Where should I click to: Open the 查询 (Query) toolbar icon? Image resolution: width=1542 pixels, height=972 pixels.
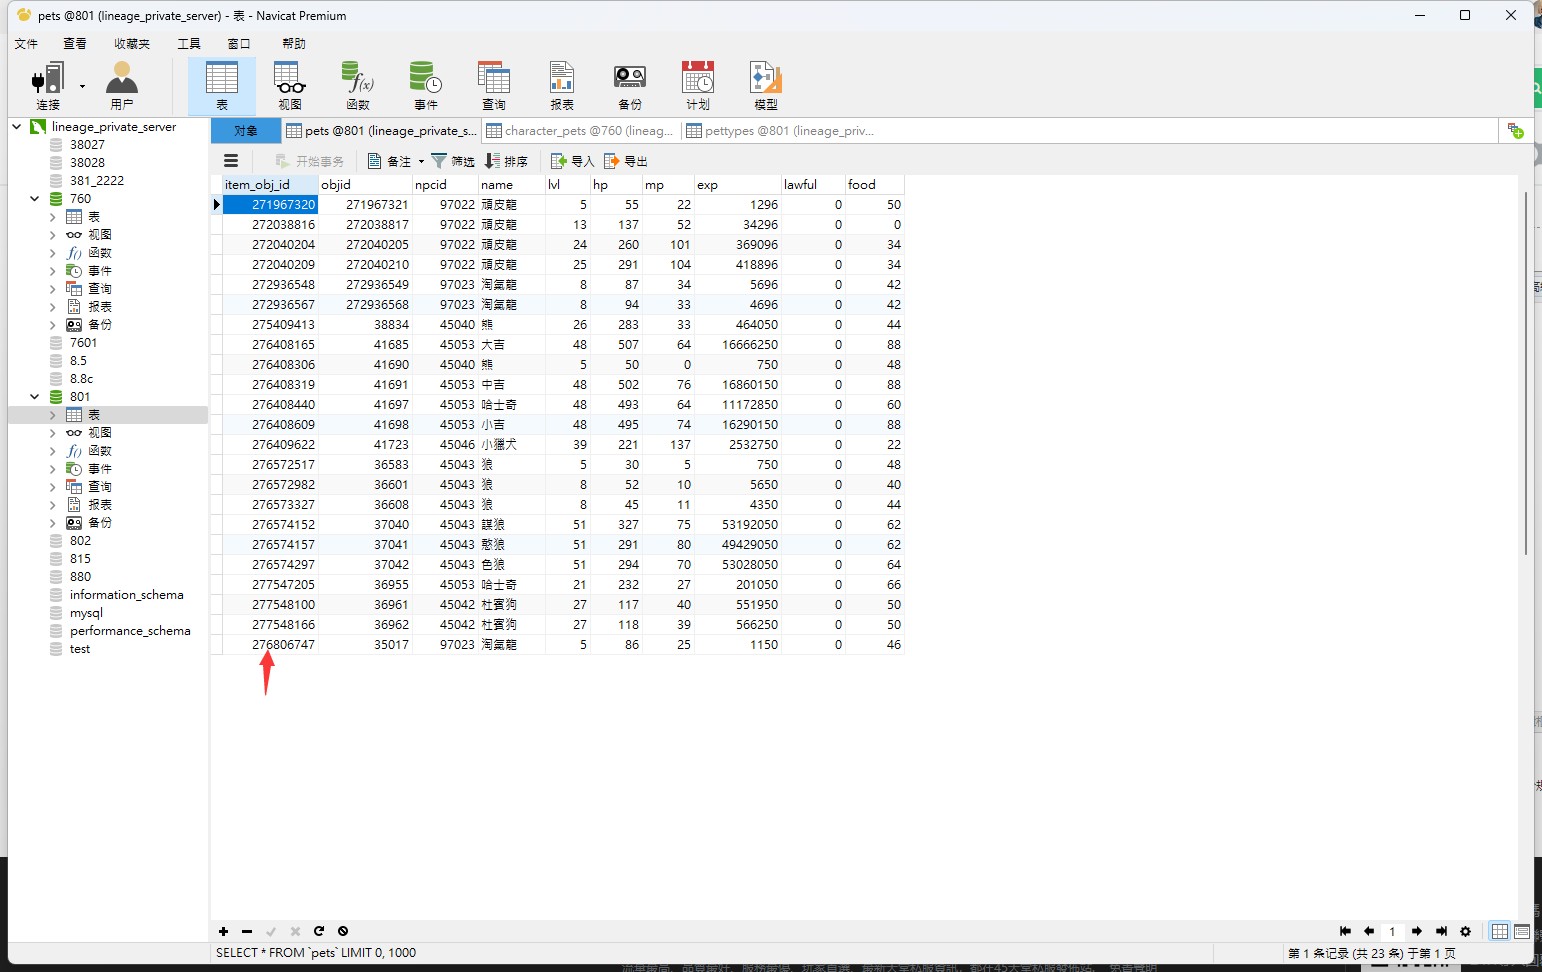click(494, 85)
